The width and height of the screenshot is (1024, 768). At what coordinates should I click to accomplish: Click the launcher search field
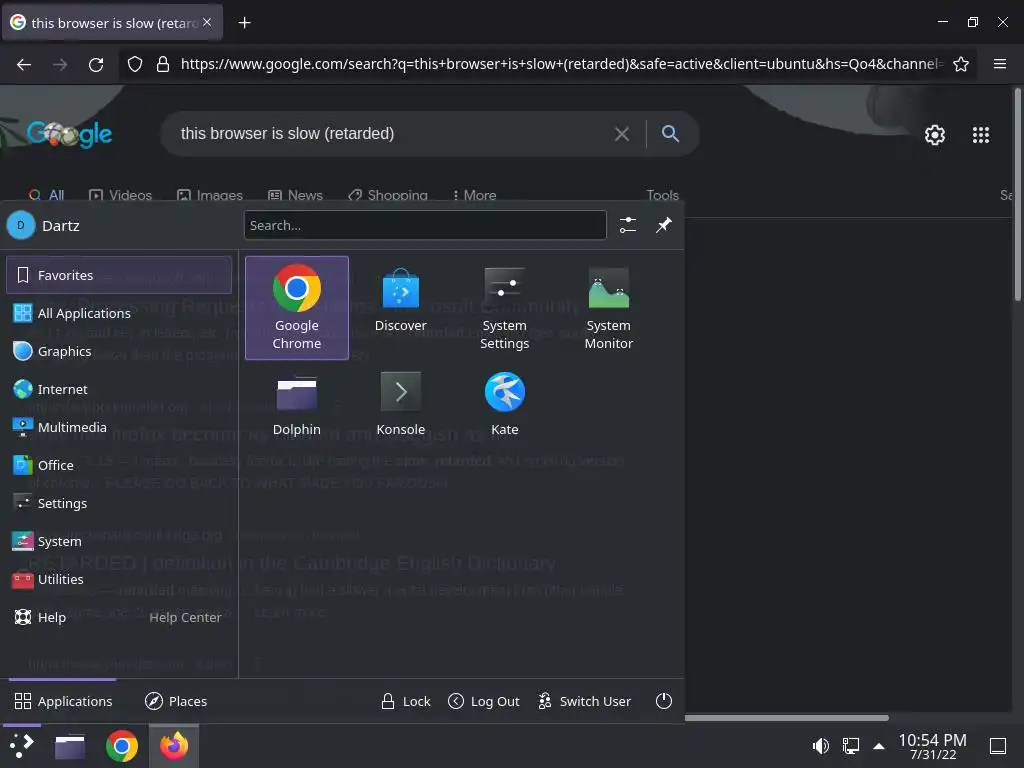(425, 225)
